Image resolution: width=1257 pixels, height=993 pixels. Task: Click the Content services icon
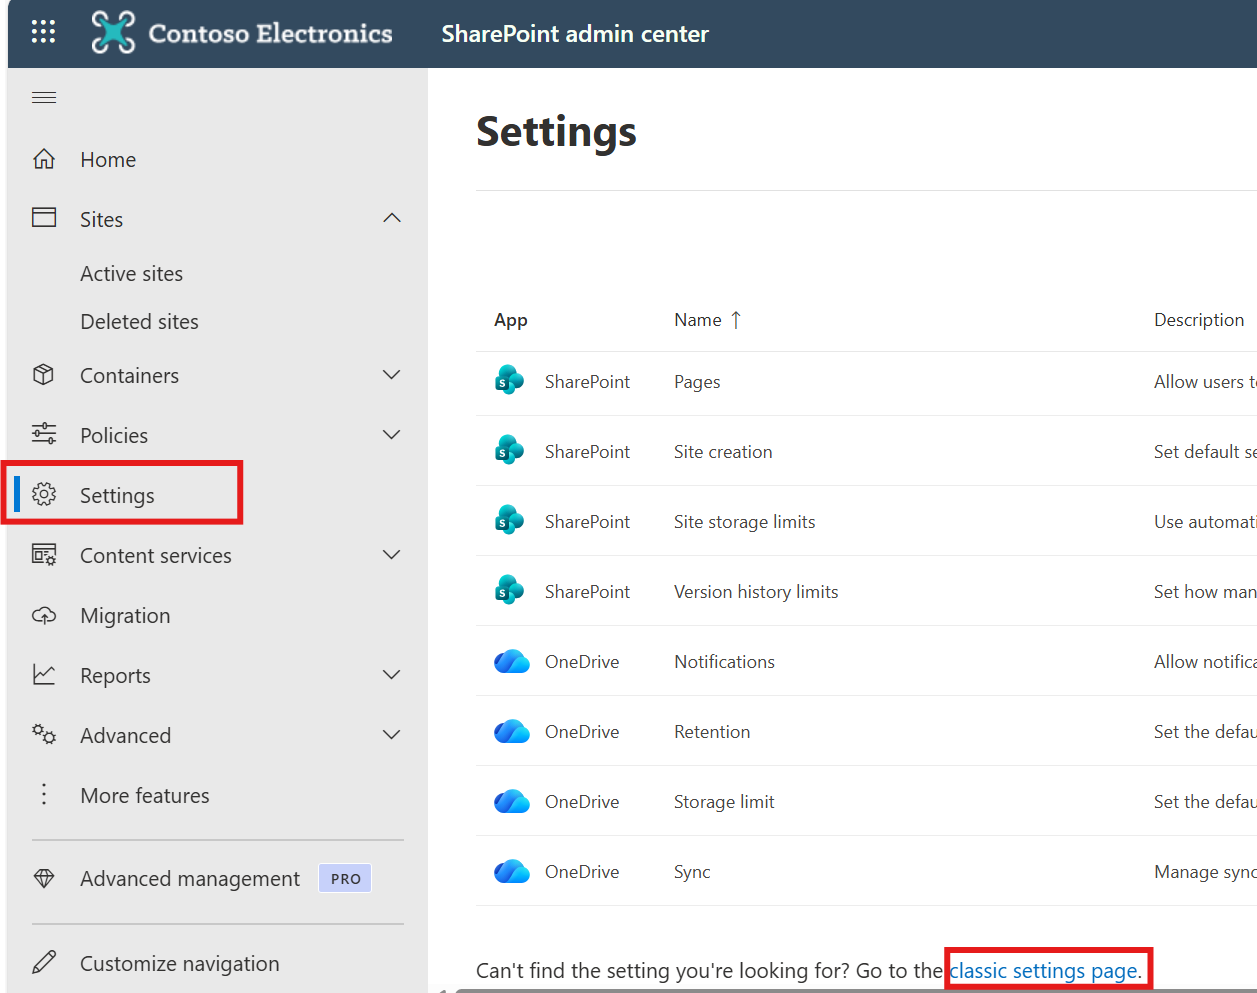click(44, 554)
